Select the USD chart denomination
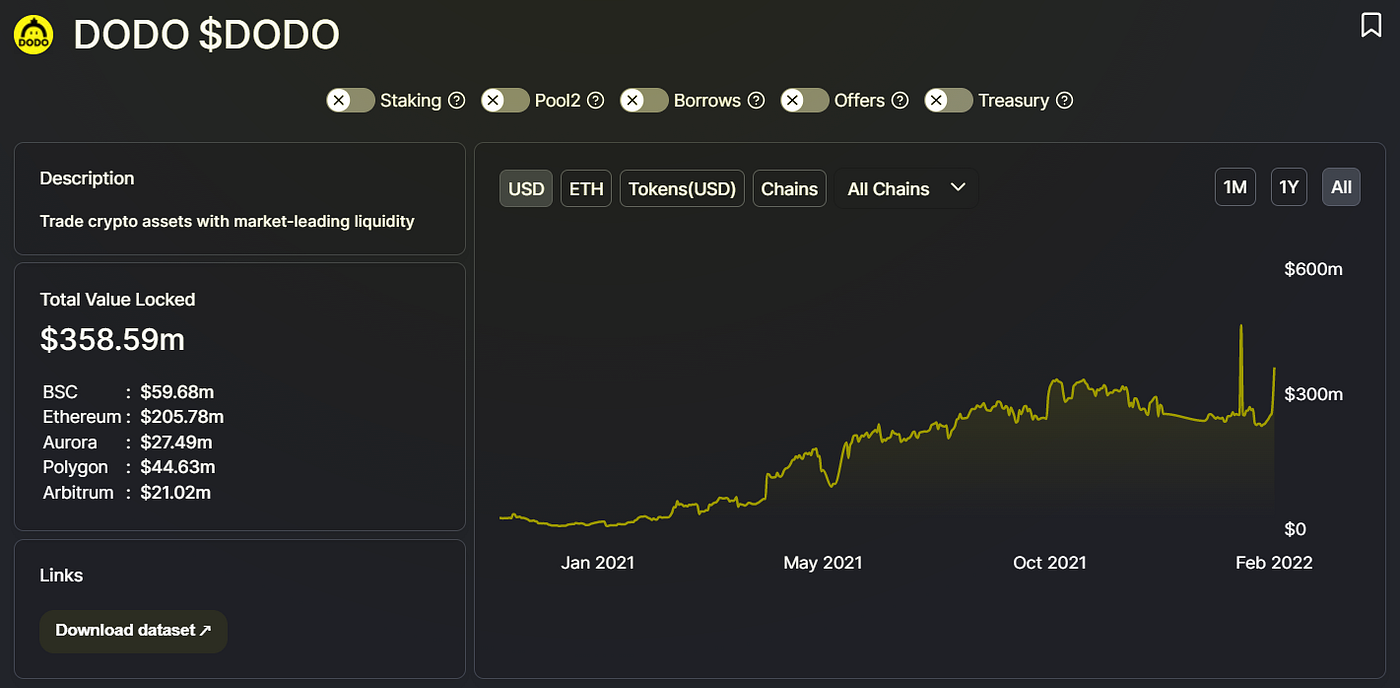 click(x=526, y=188)
